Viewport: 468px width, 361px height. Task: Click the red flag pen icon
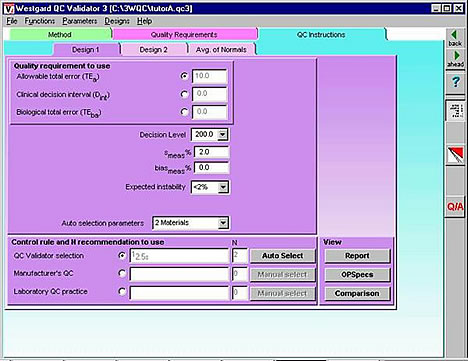coord(455,155)
